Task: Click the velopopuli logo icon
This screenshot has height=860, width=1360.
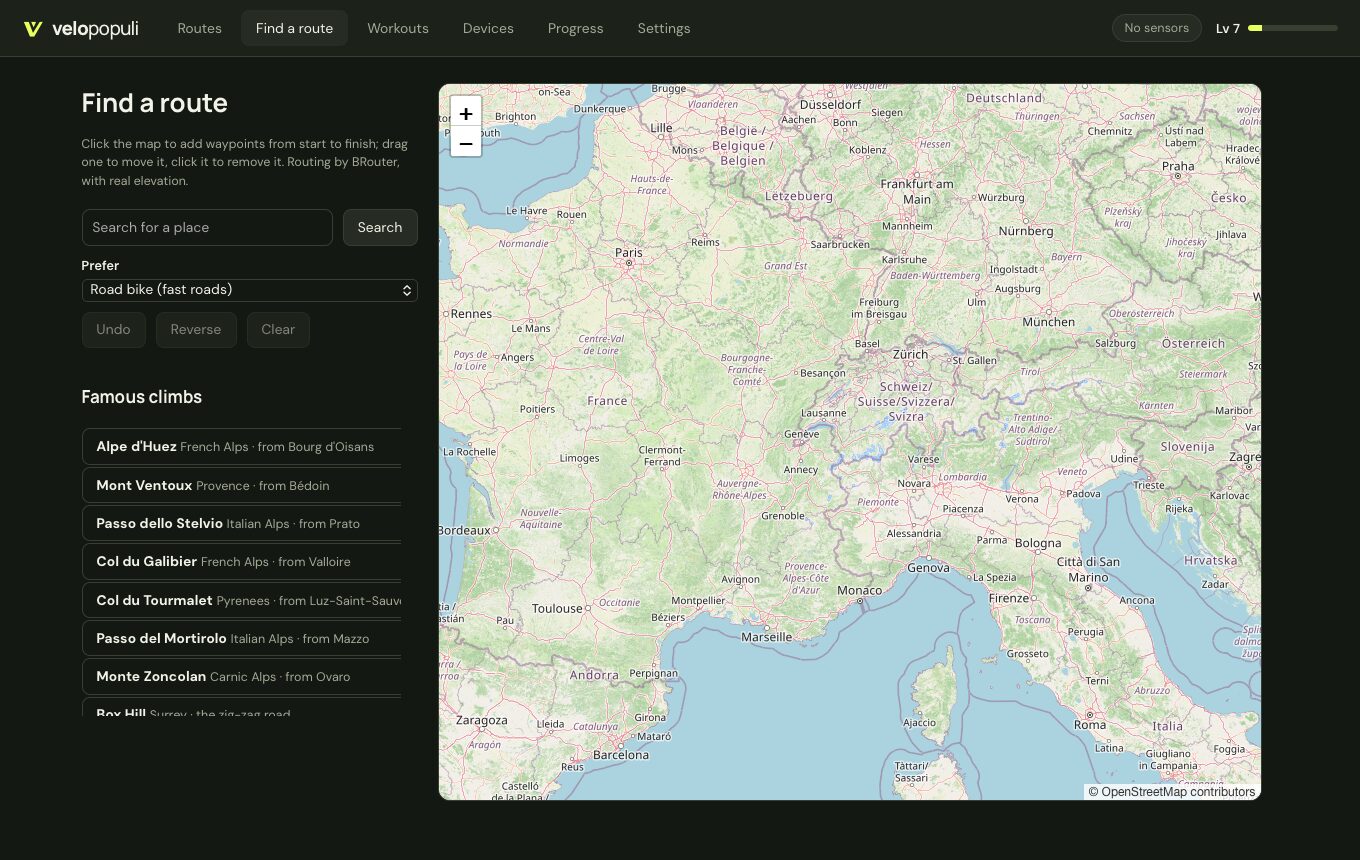Action: (x=33, y=29)
